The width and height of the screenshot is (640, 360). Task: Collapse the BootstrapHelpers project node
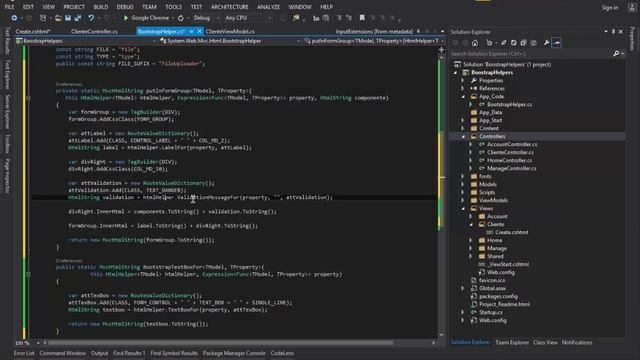point(456,73)
